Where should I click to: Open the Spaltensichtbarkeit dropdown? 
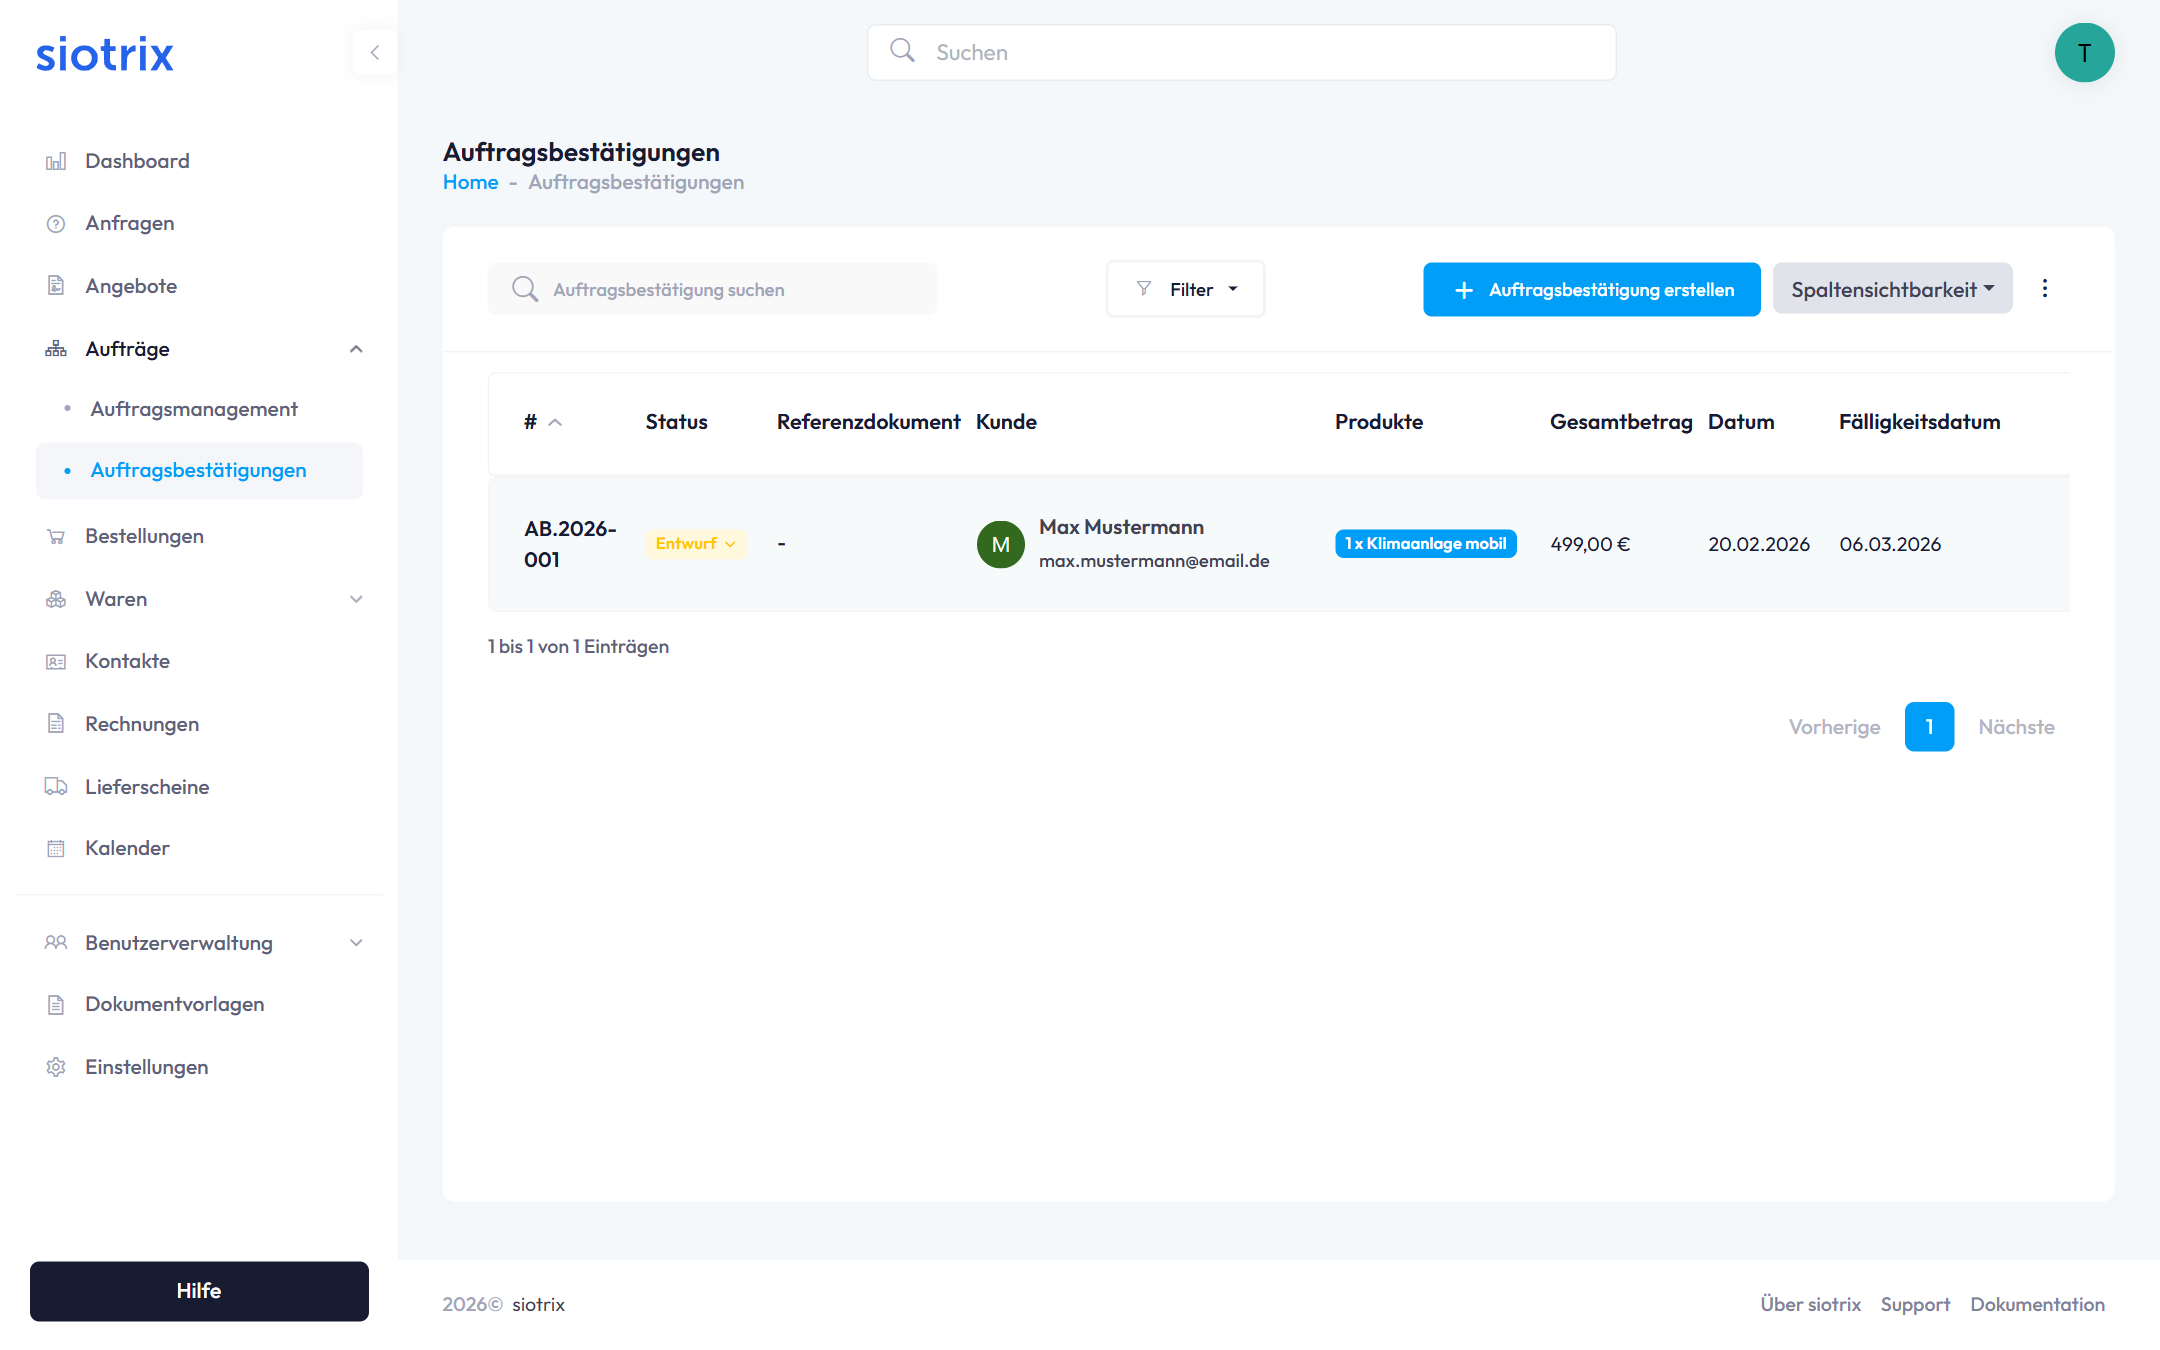click(x=1892, y=289)
